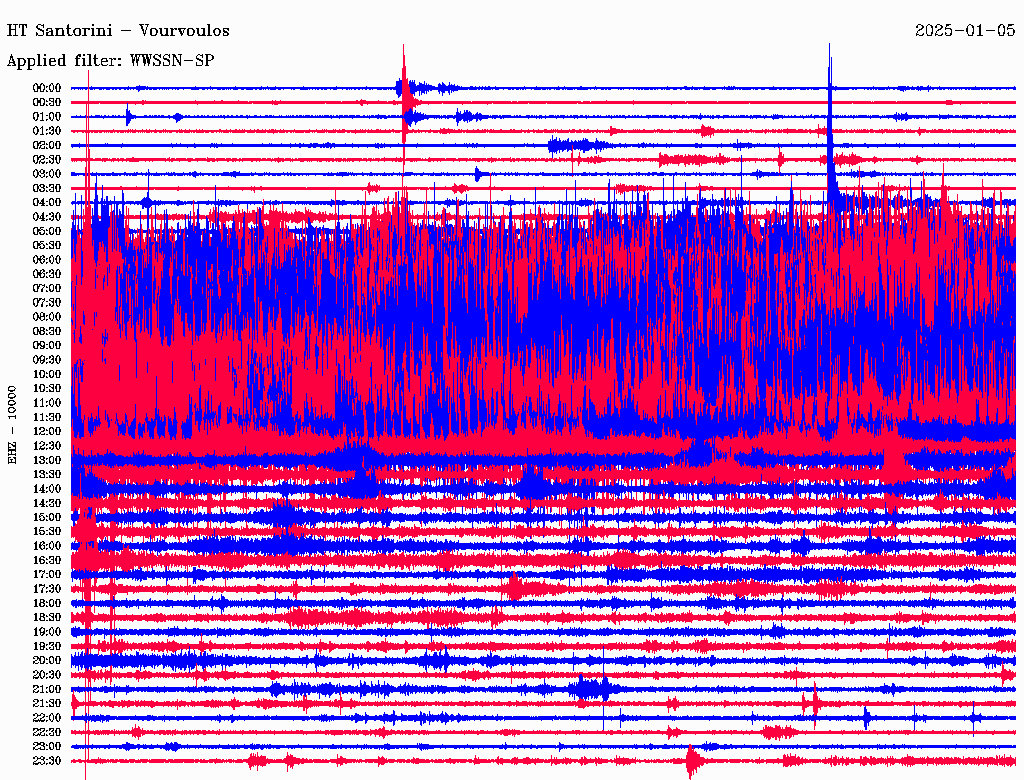Select the 12:00 time label

point(47,432)
